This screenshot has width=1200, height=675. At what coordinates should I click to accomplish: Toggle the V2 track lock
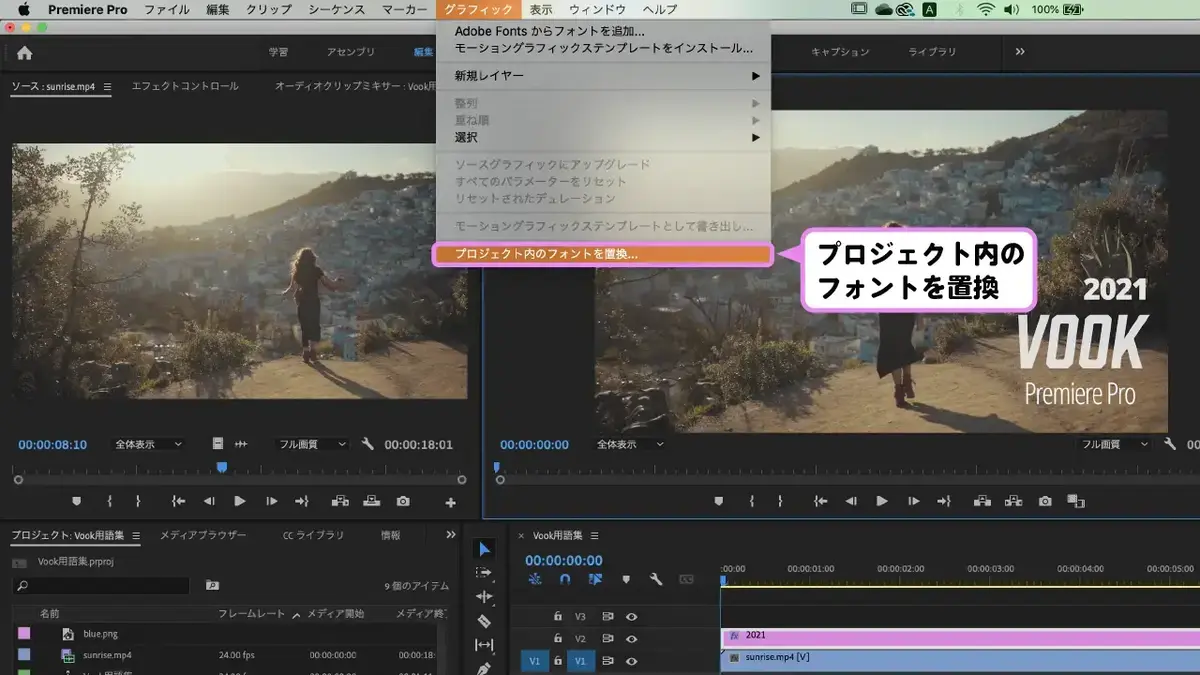pyautogui.click(x=558, y=638)
